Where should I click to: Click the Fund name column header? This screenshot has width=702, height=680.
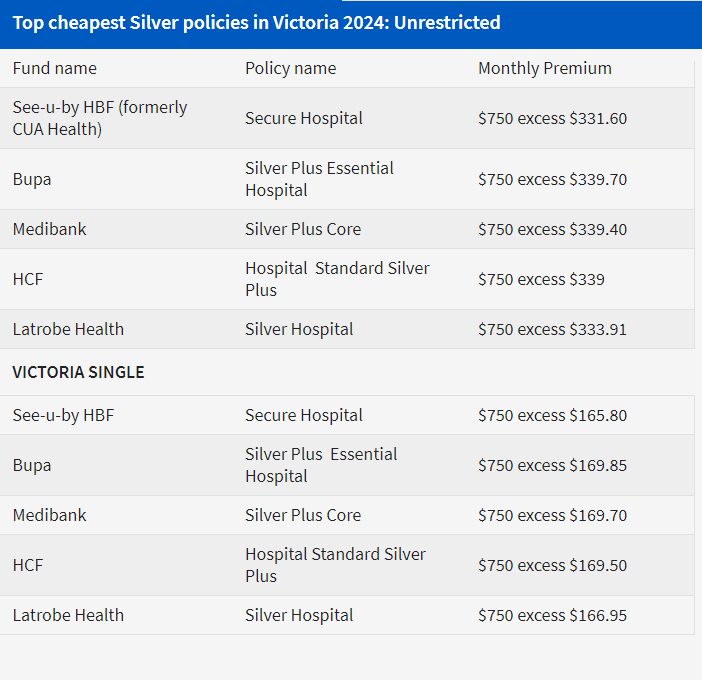click(x=55, y=68)
